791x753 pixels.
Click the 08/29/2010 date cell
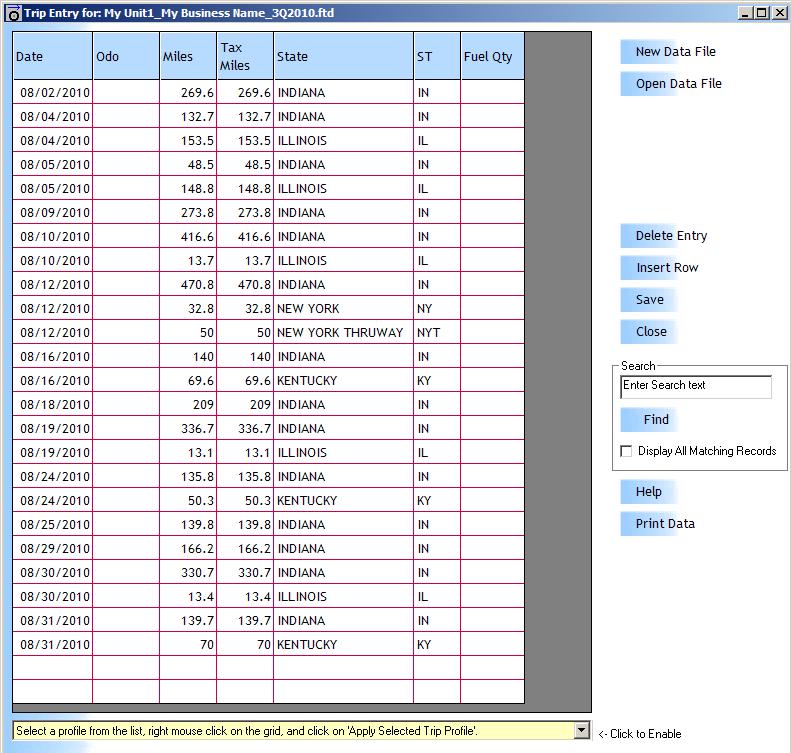coord(52,548)
